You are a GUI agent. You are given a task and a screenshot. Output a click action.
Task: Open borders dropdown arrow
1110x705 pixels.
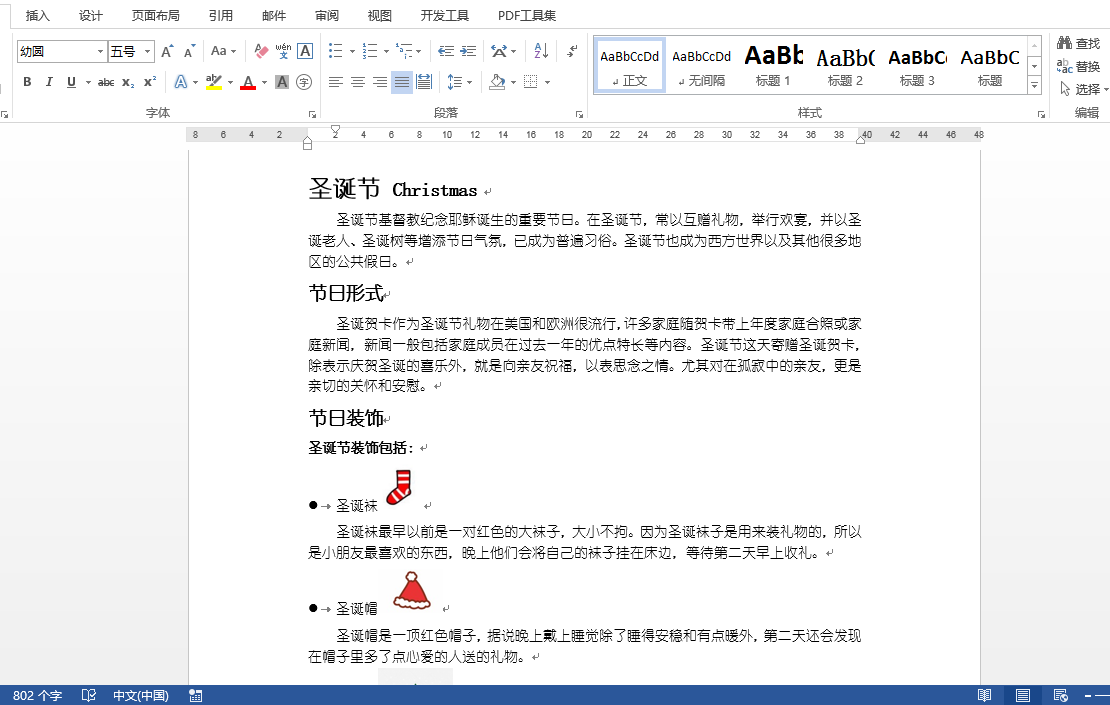tap(547, 83)
